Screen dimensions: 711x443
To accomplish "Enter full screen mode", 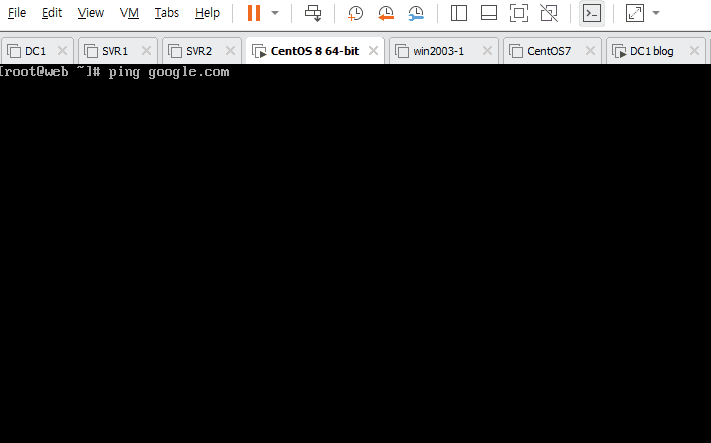I will point(519,13).
